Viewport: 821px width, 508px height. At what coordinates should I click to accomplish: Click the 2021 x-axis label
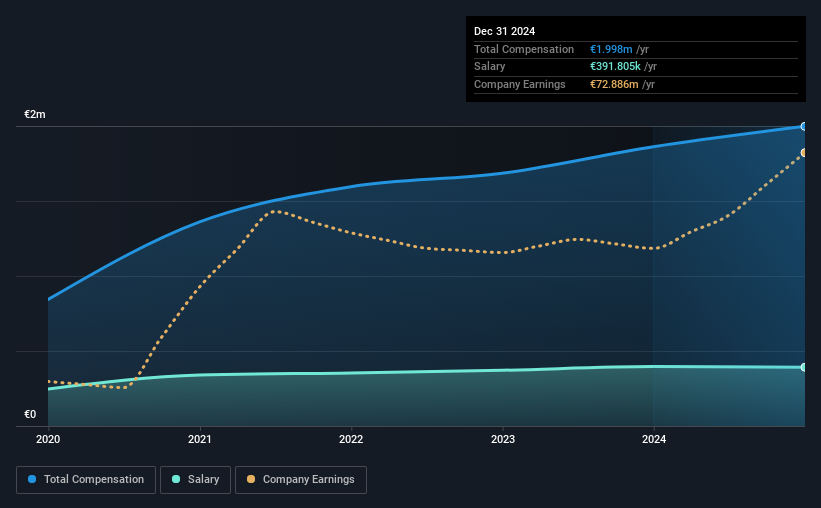click(x=199, y=439)
